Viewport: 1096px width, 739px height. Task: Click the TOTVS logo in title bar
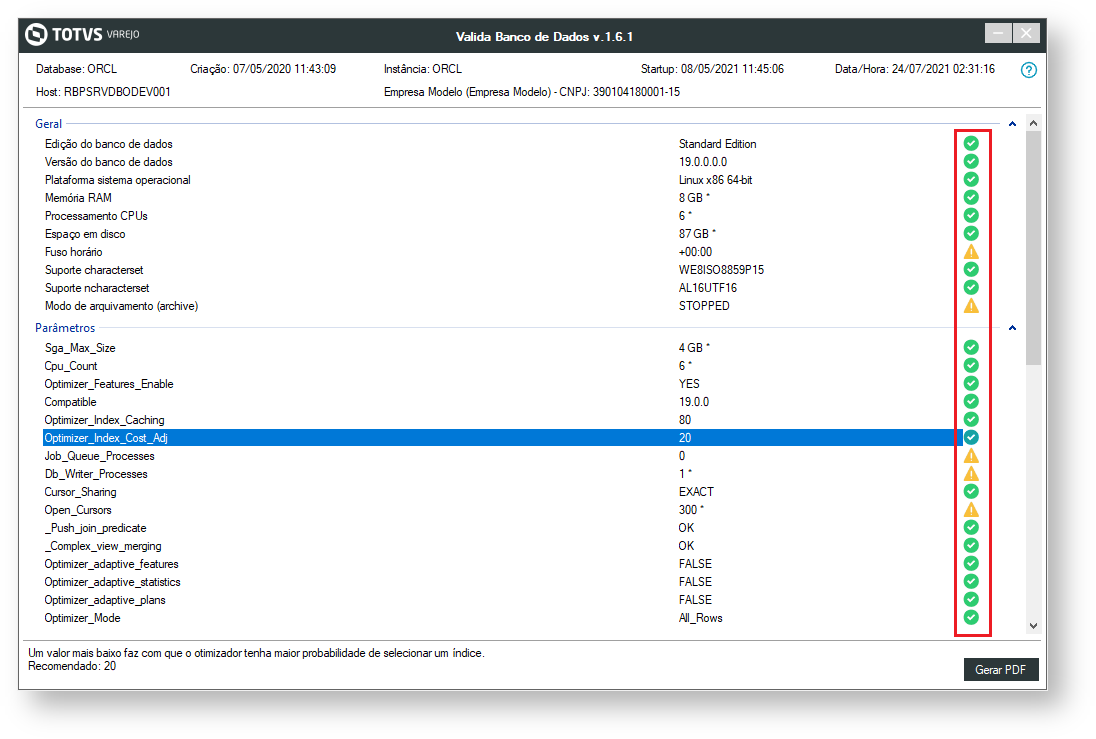click(x=82, y=34)
